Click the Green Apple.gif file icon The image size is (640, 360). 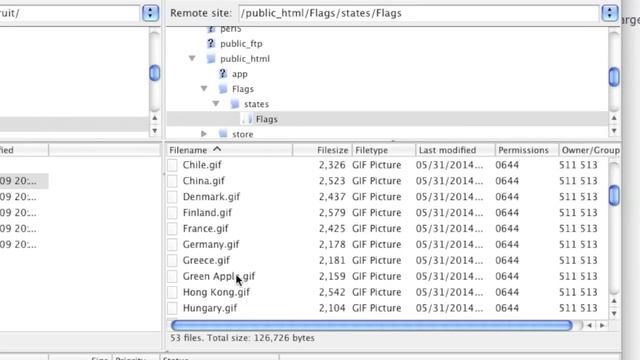pos(172,276)
